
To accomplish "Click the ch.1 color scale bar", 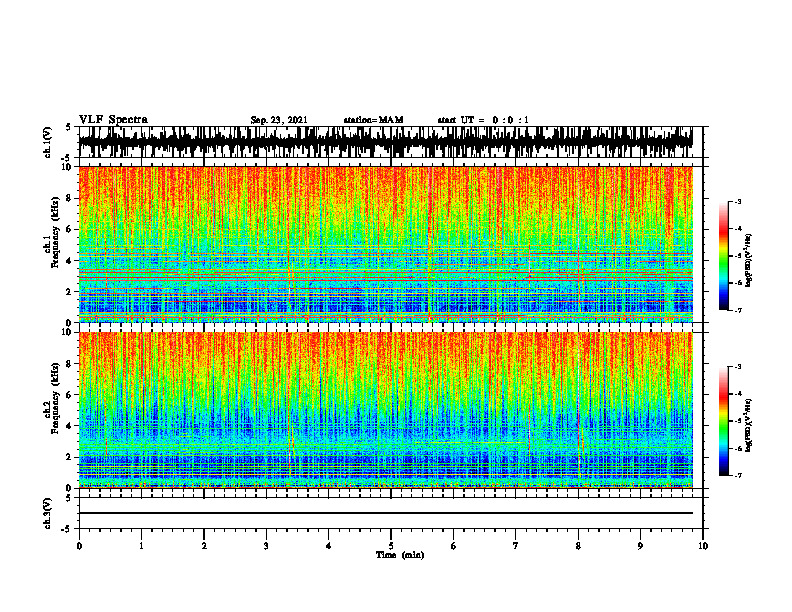I will pyautogui.click(x=723, y=256).
